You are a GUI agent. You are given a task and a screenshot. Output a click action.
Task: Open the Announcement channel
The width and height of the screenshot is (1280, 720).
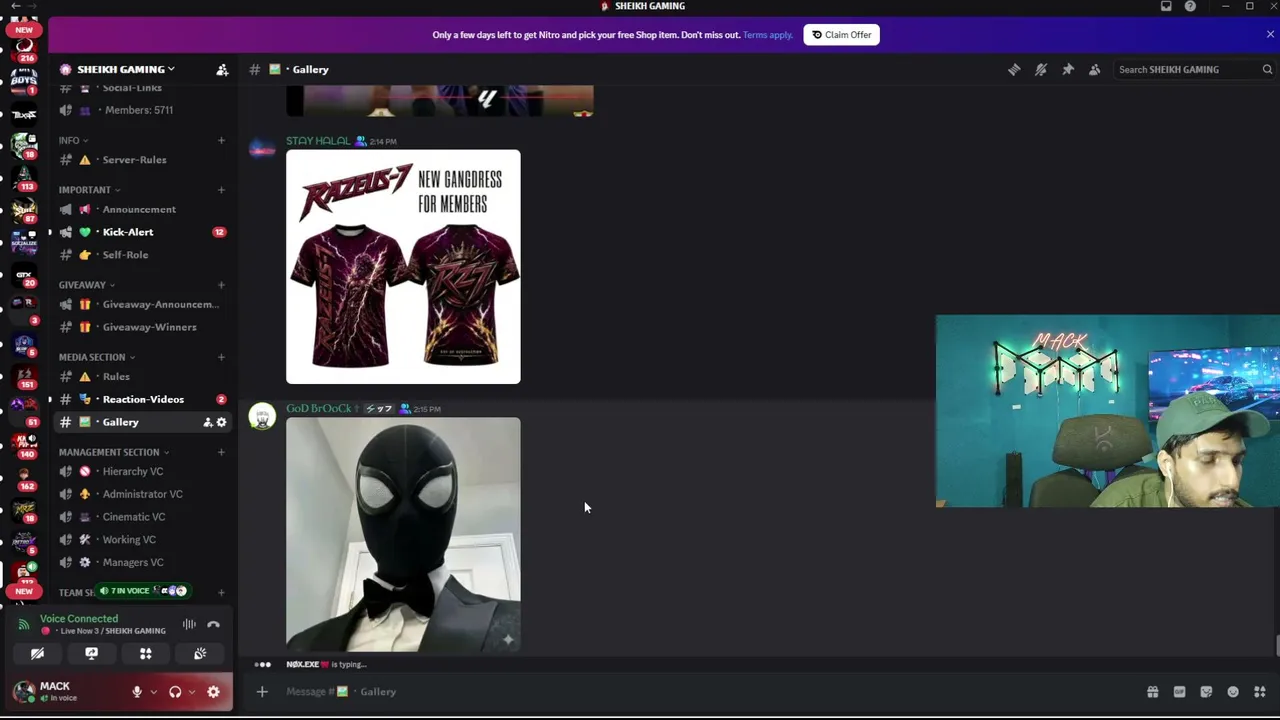point(142,209)
